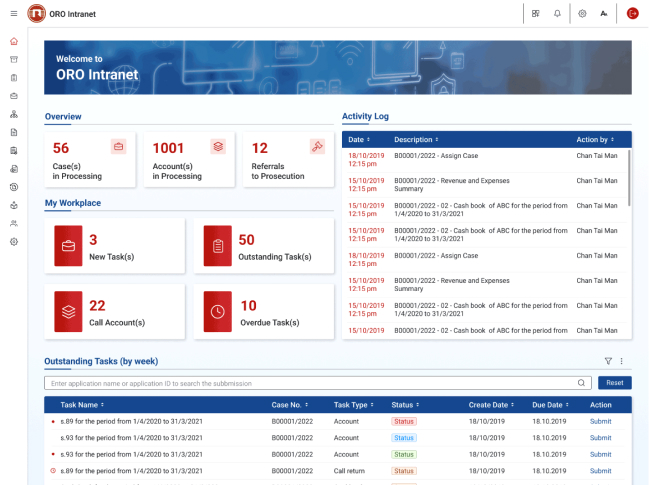Open the sidebar settings gear icon
Screen dimensions: 649x485
coord(13,241)
